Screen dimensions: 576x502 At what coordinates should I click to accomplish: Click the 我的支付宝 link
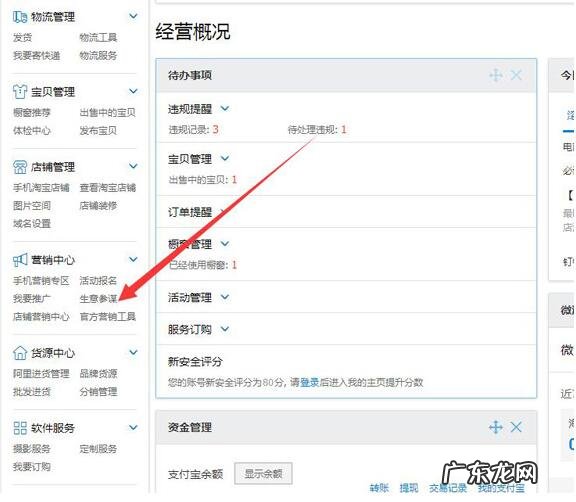point(501,488)
